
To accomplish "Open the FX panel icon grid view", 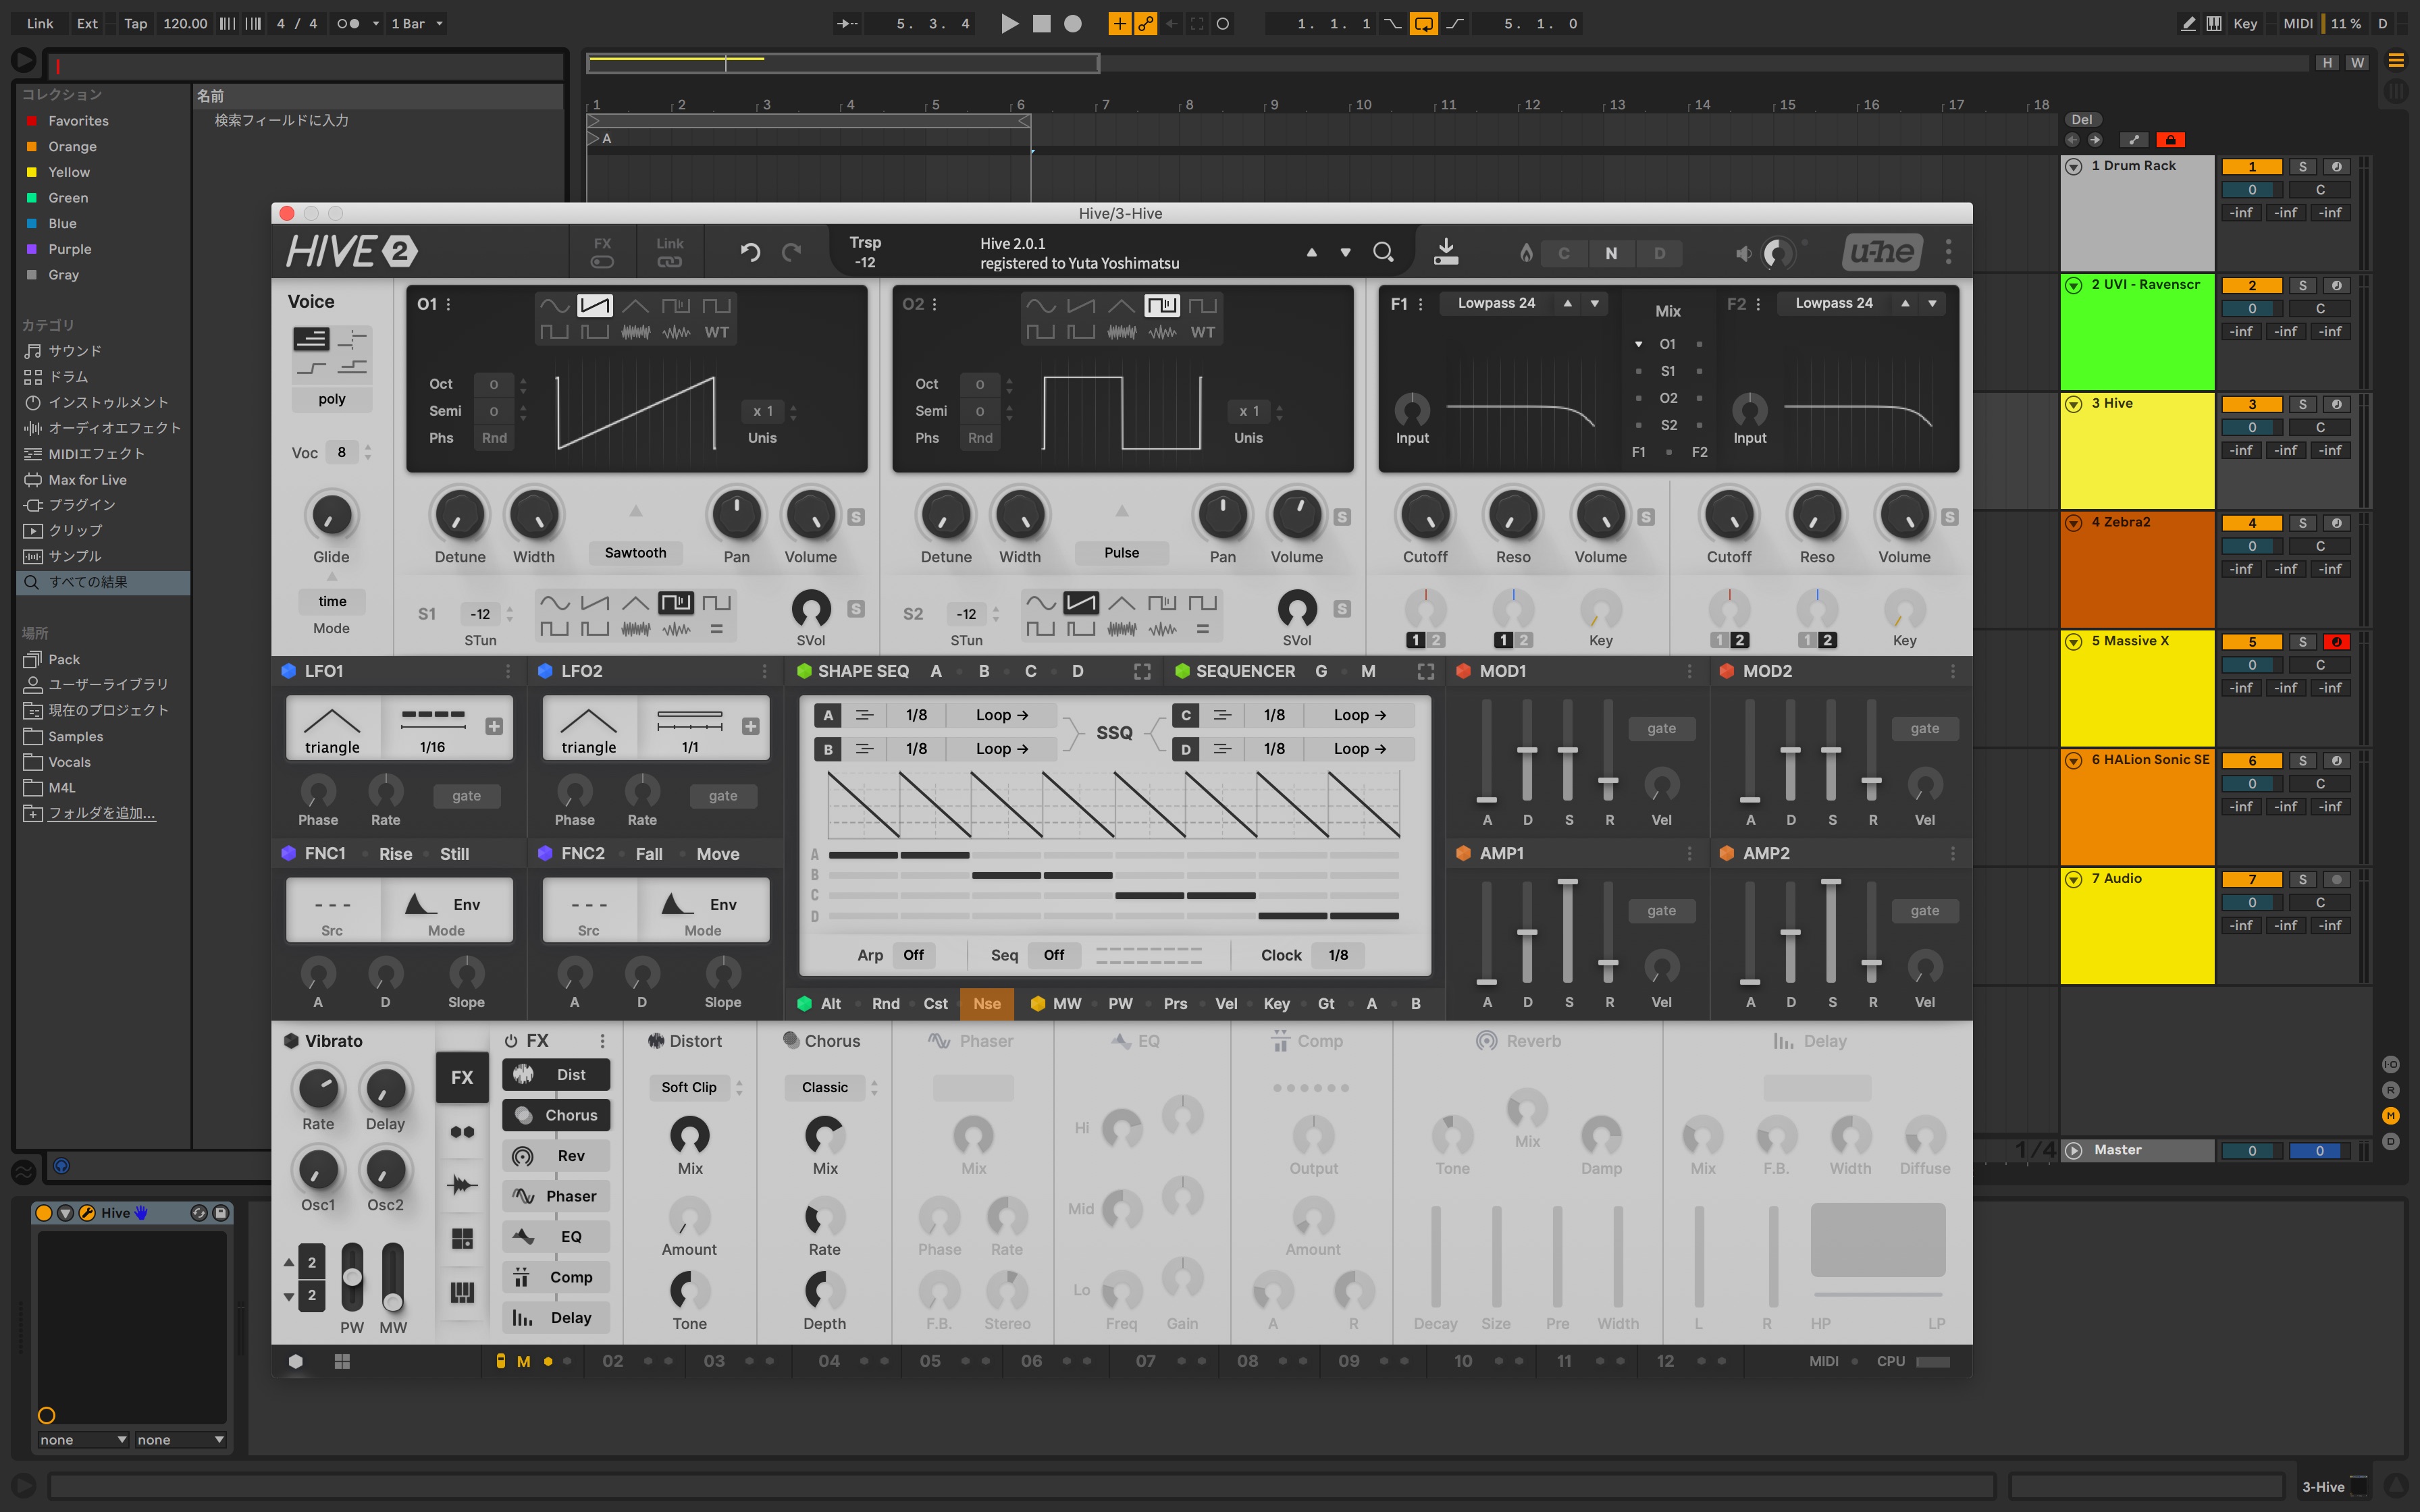I will (462, 1239).
